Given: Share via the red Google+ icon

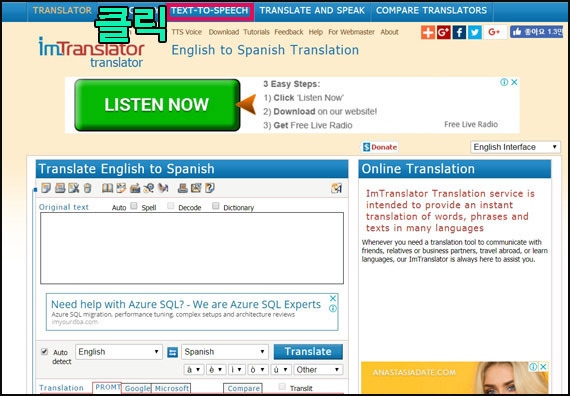Looking at the screenshot, I should tap(443, 32).
